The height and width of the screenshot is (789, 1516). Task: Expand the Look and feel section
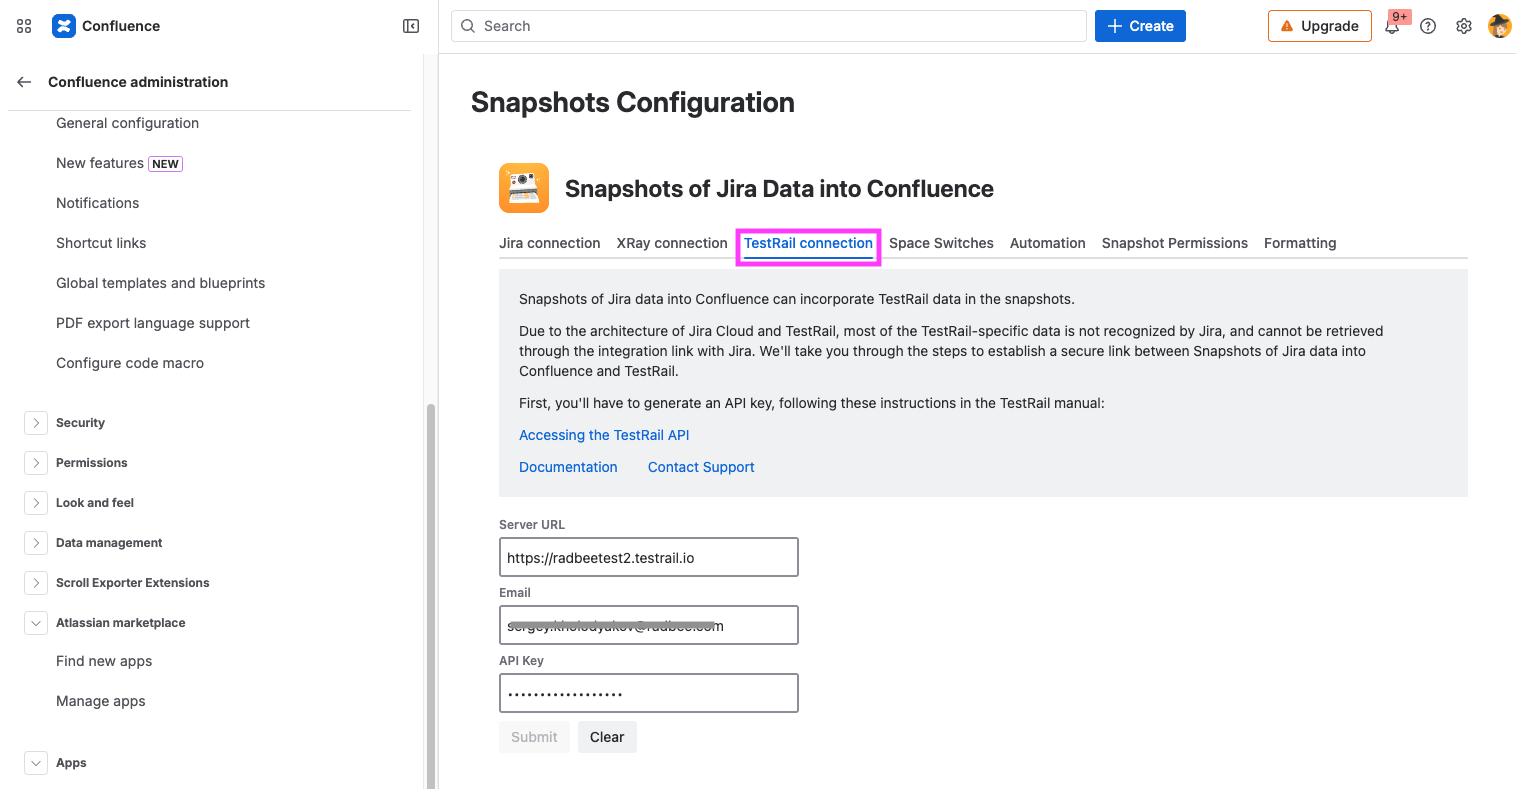pos(36,503)
